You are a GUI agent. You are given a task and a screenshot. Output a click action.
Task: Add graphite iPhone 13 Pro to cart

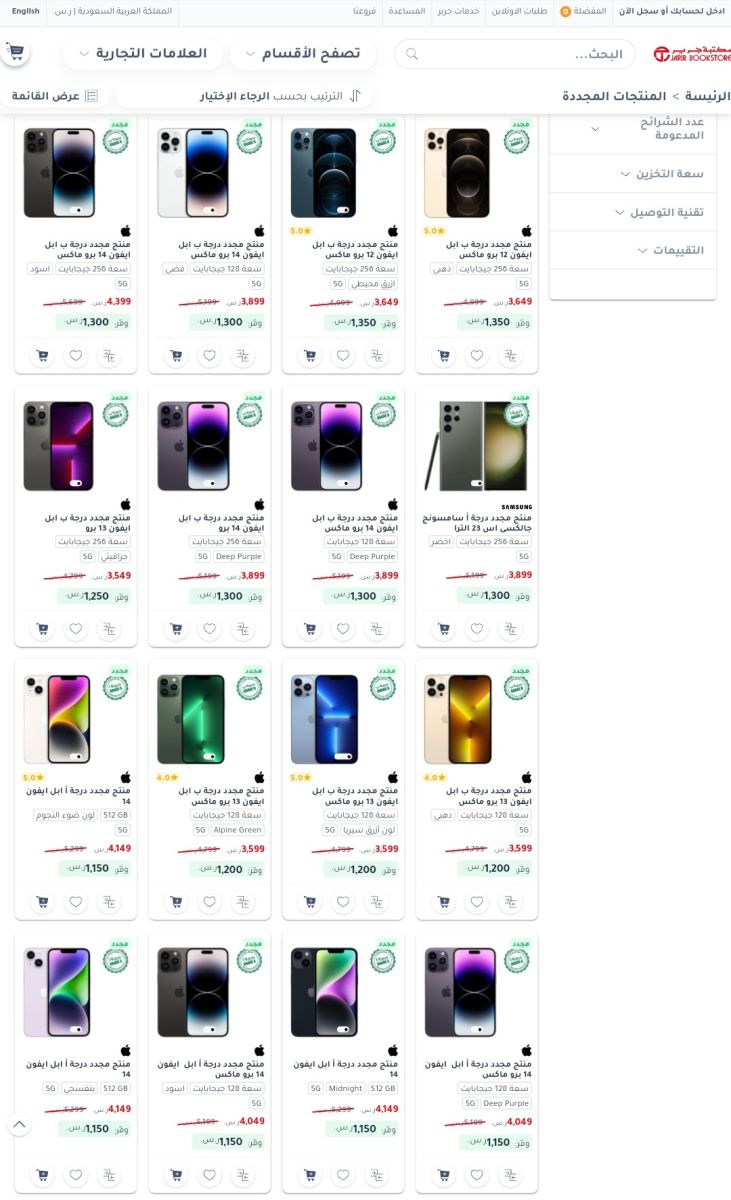click(x=42, y=629)
